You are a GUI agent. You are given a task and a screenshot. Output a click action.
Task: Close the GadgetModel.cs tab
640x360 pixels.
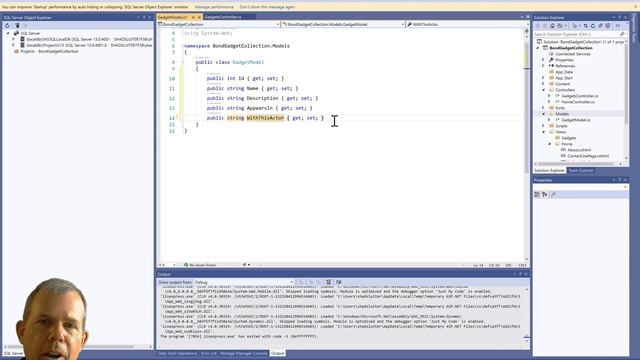coord(199,17)
